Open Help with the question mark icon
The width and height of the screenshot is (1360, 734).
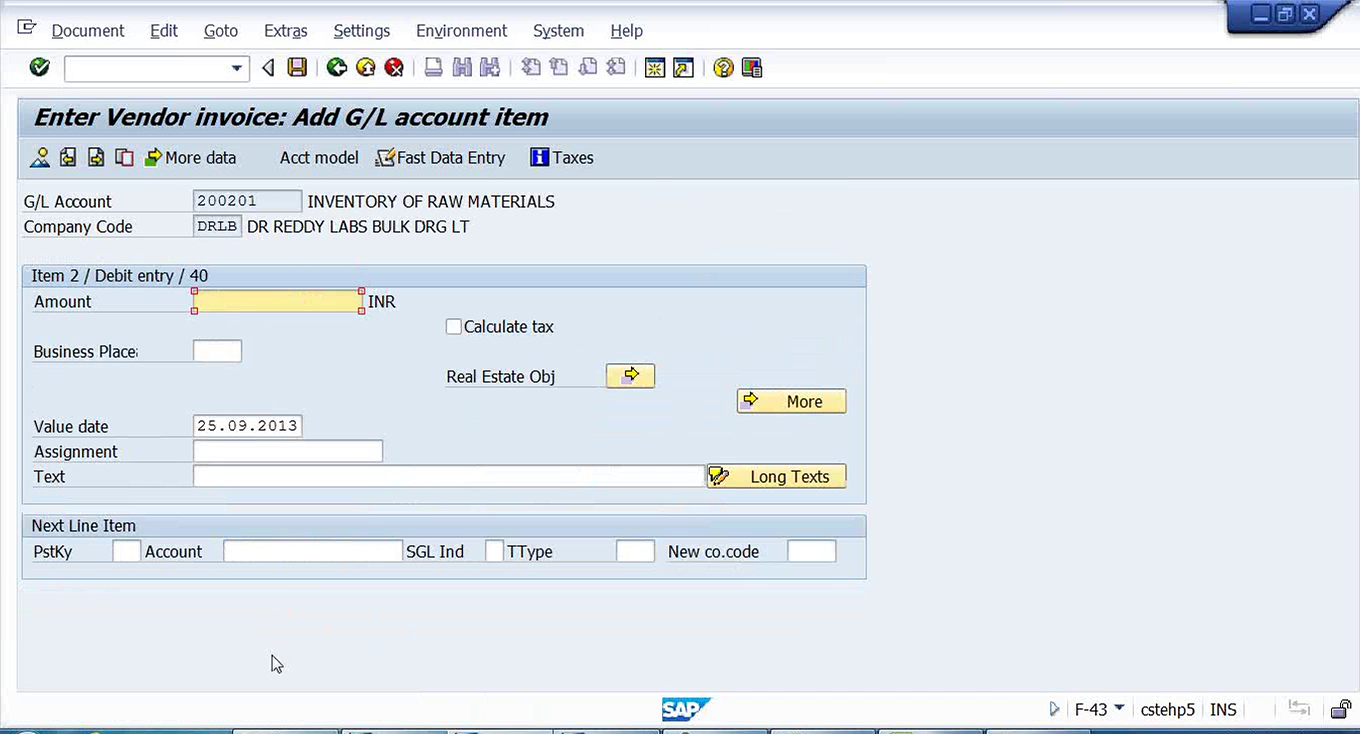(x=723, y=67)
